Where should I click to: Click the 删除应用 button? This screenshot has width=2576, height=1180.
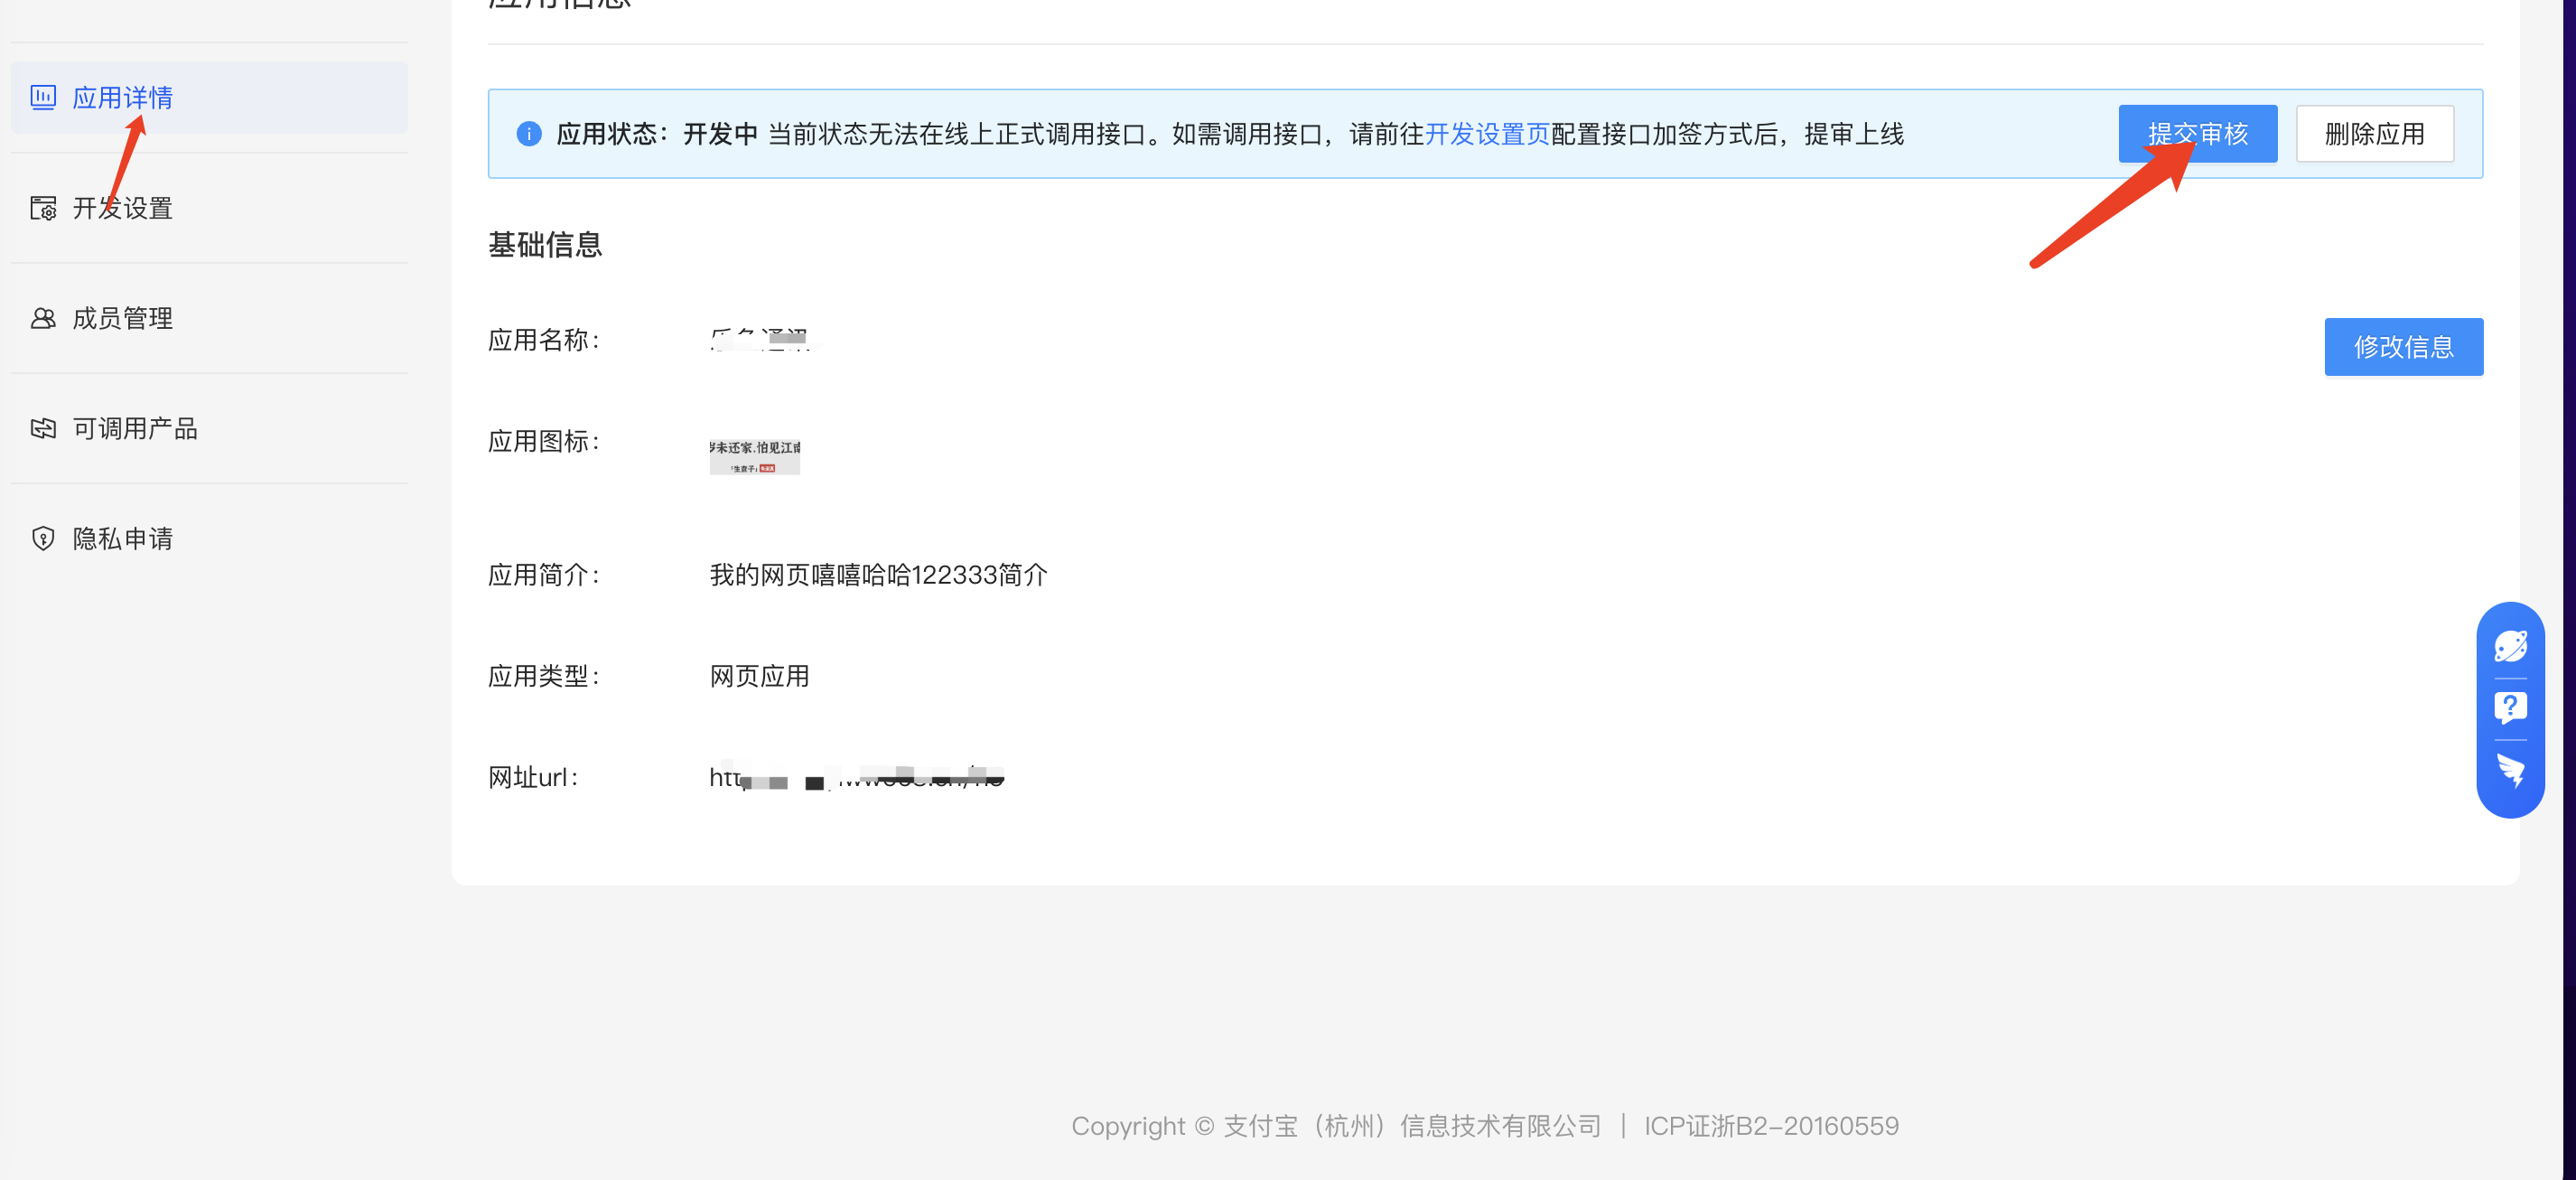tap(2374, 134)
